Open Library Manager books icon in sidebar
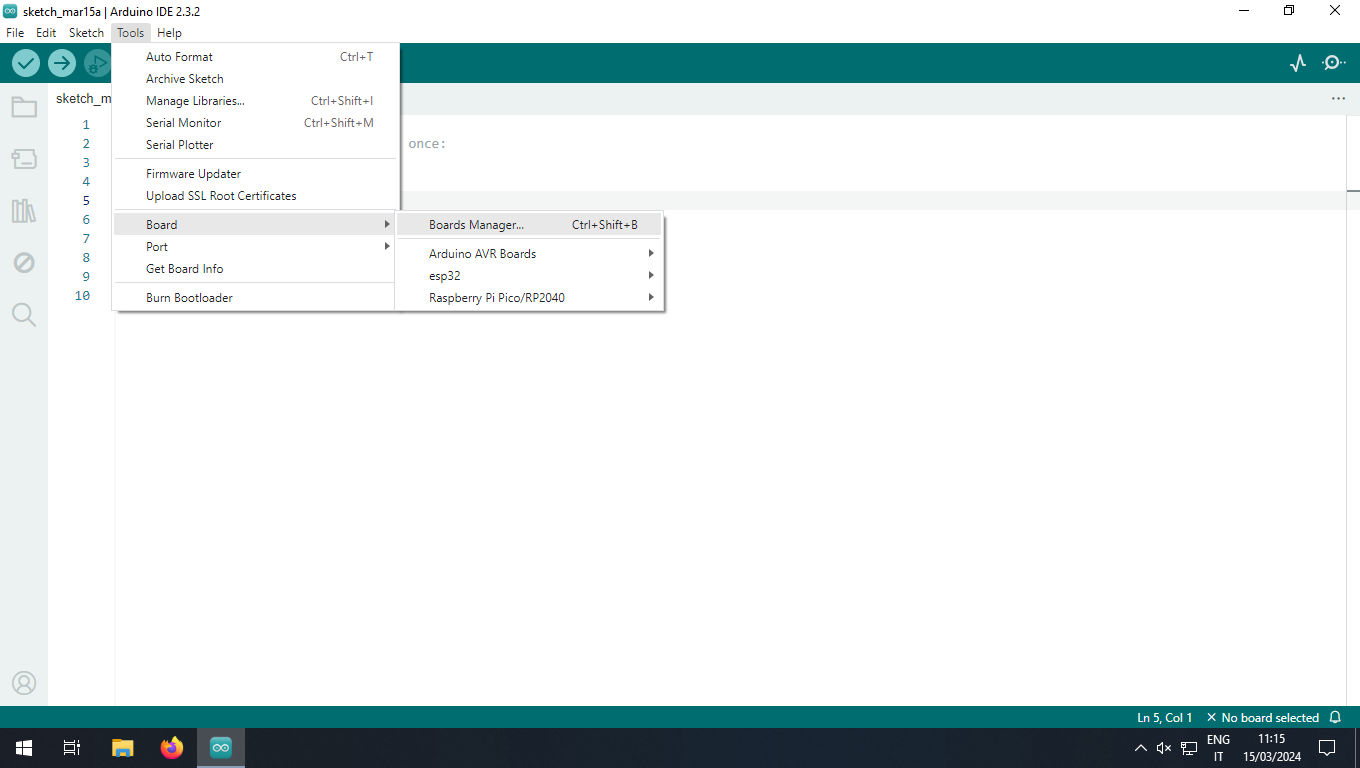The image size is (1360, 768). pyautogui.click(x=24, y=211)
